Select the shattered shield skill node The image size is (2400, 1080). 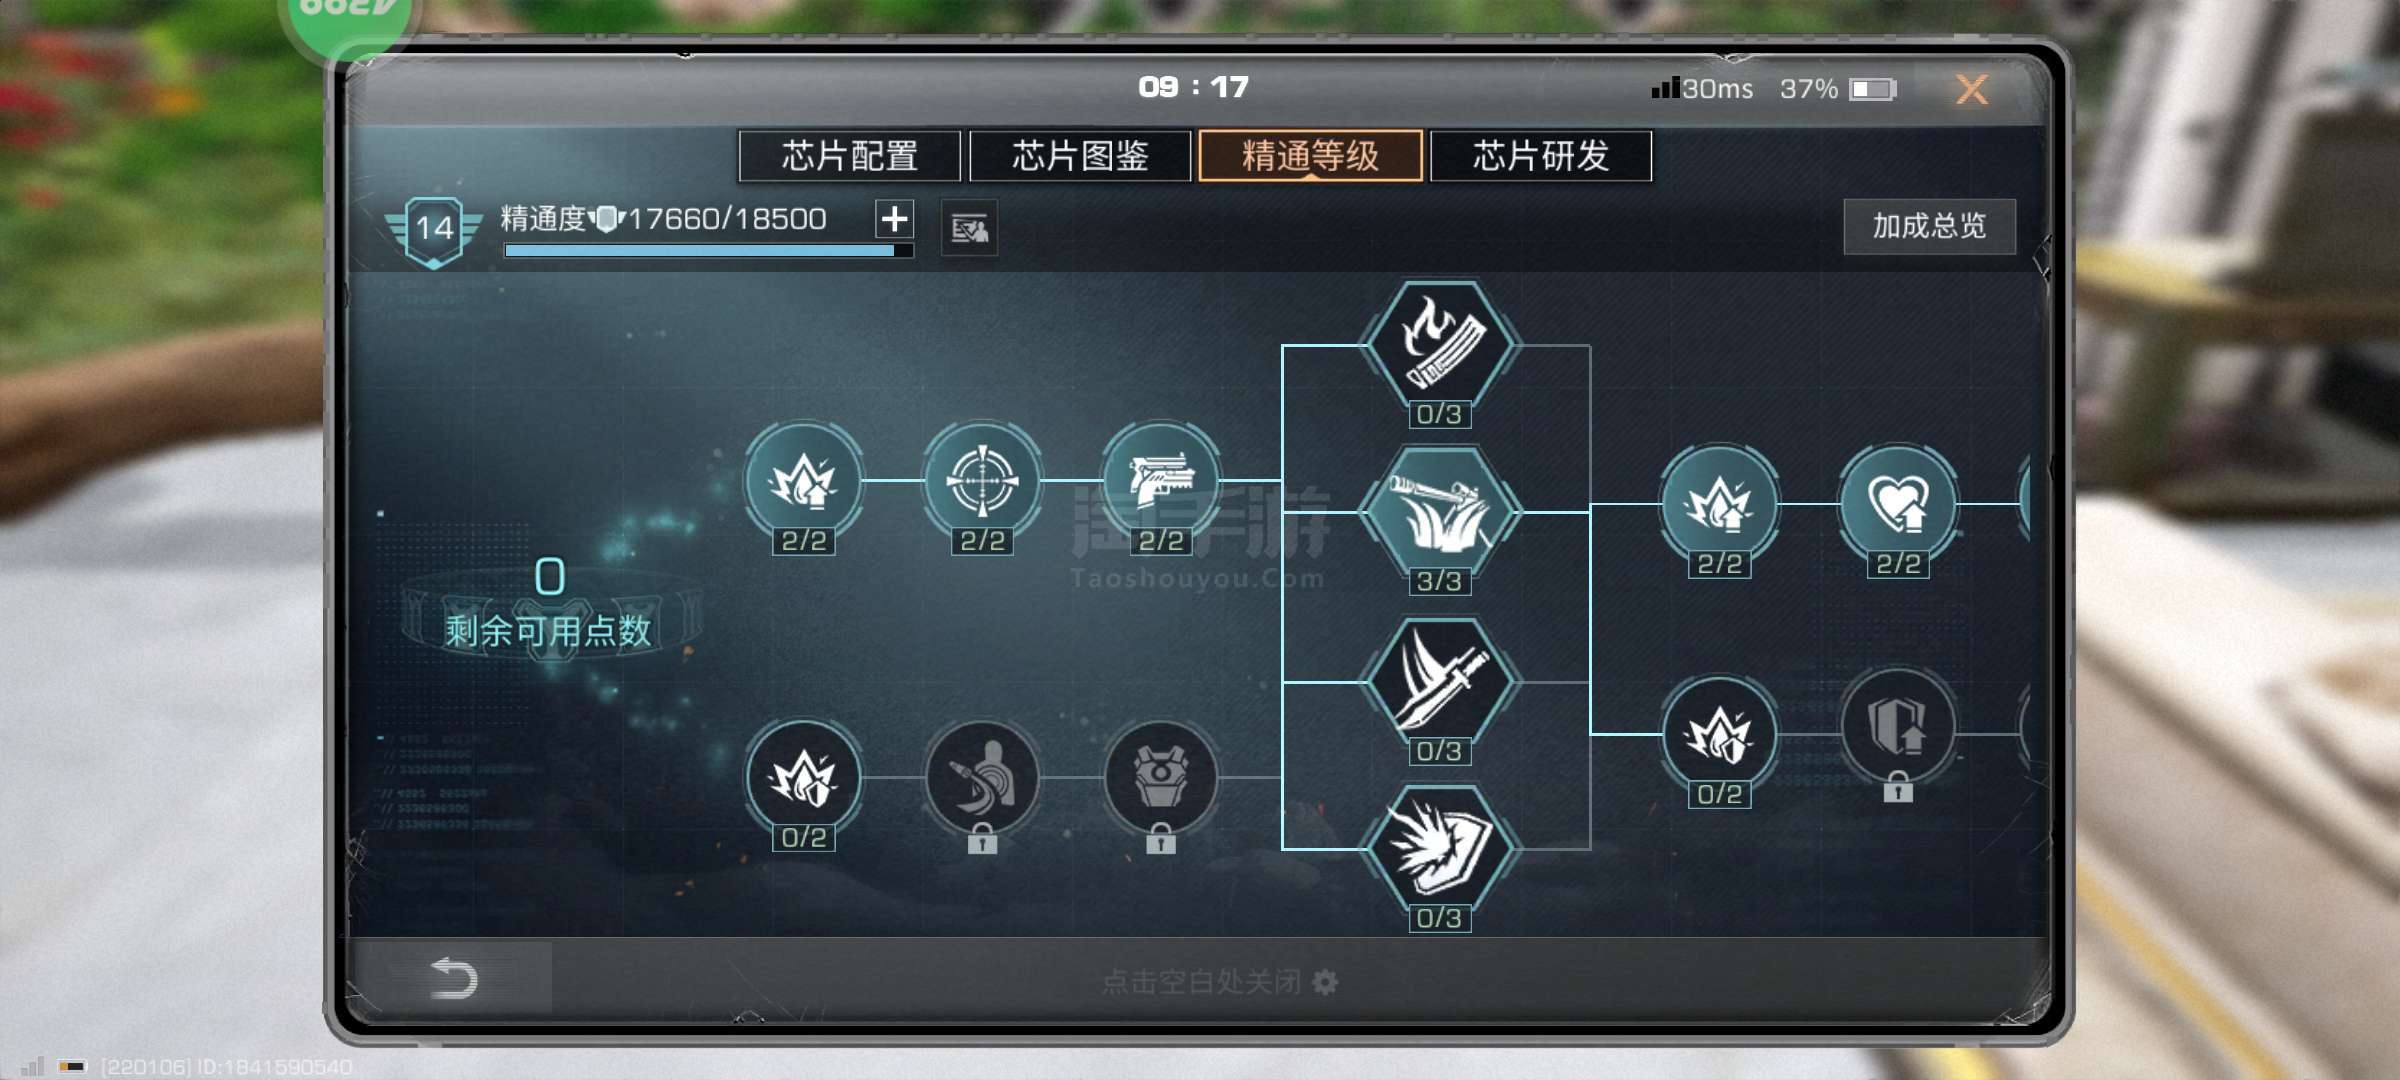(x=1439, y=849)
